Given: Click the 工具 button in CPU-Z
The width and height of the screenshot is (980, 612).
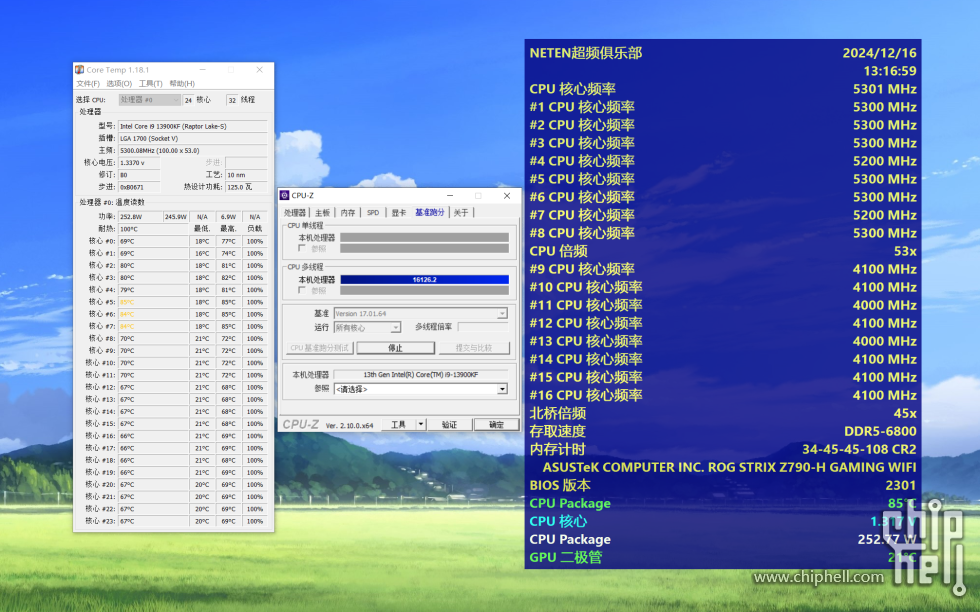Looking at the screenshot, I should click(399, 424).
